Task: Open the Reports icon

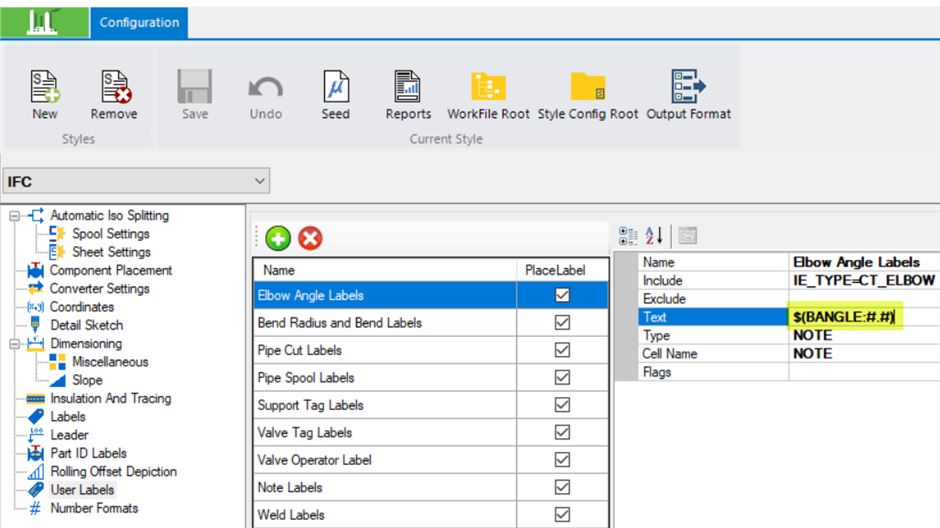Action: click(x=408, y=87)
